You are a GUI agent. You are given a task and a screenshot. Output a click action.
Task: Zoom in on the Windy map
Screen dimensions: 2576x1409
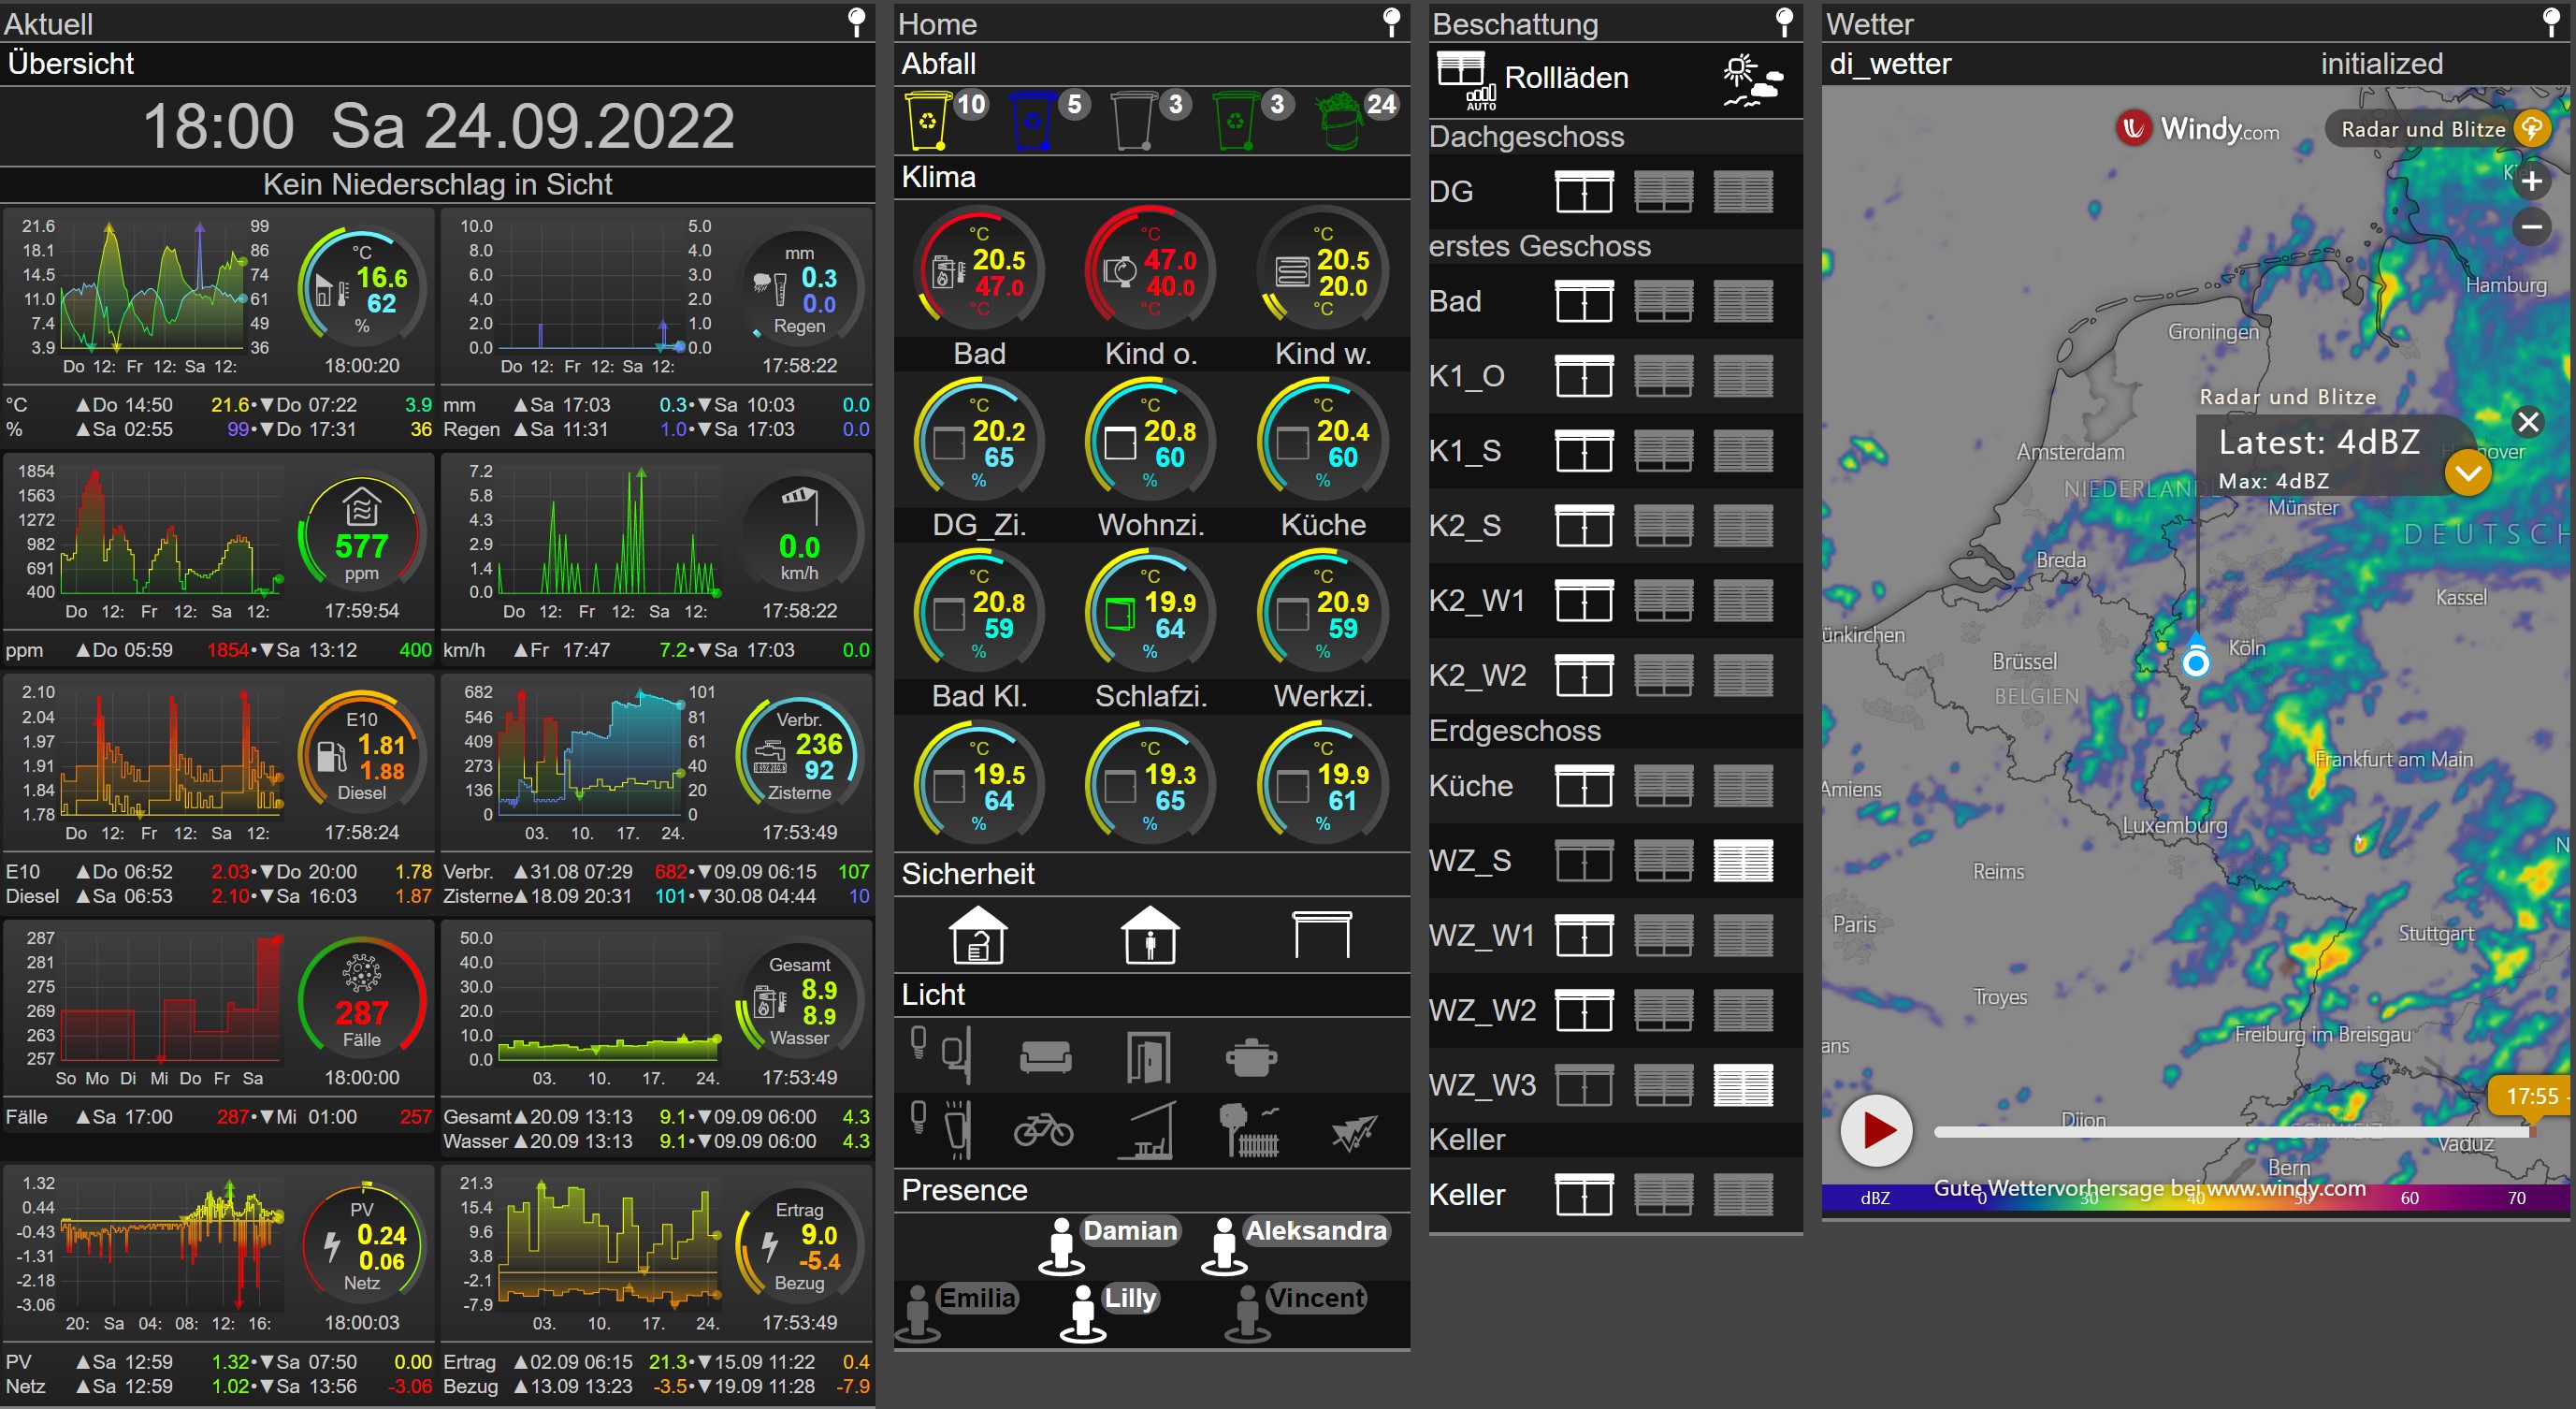(x=2531, y=181)
